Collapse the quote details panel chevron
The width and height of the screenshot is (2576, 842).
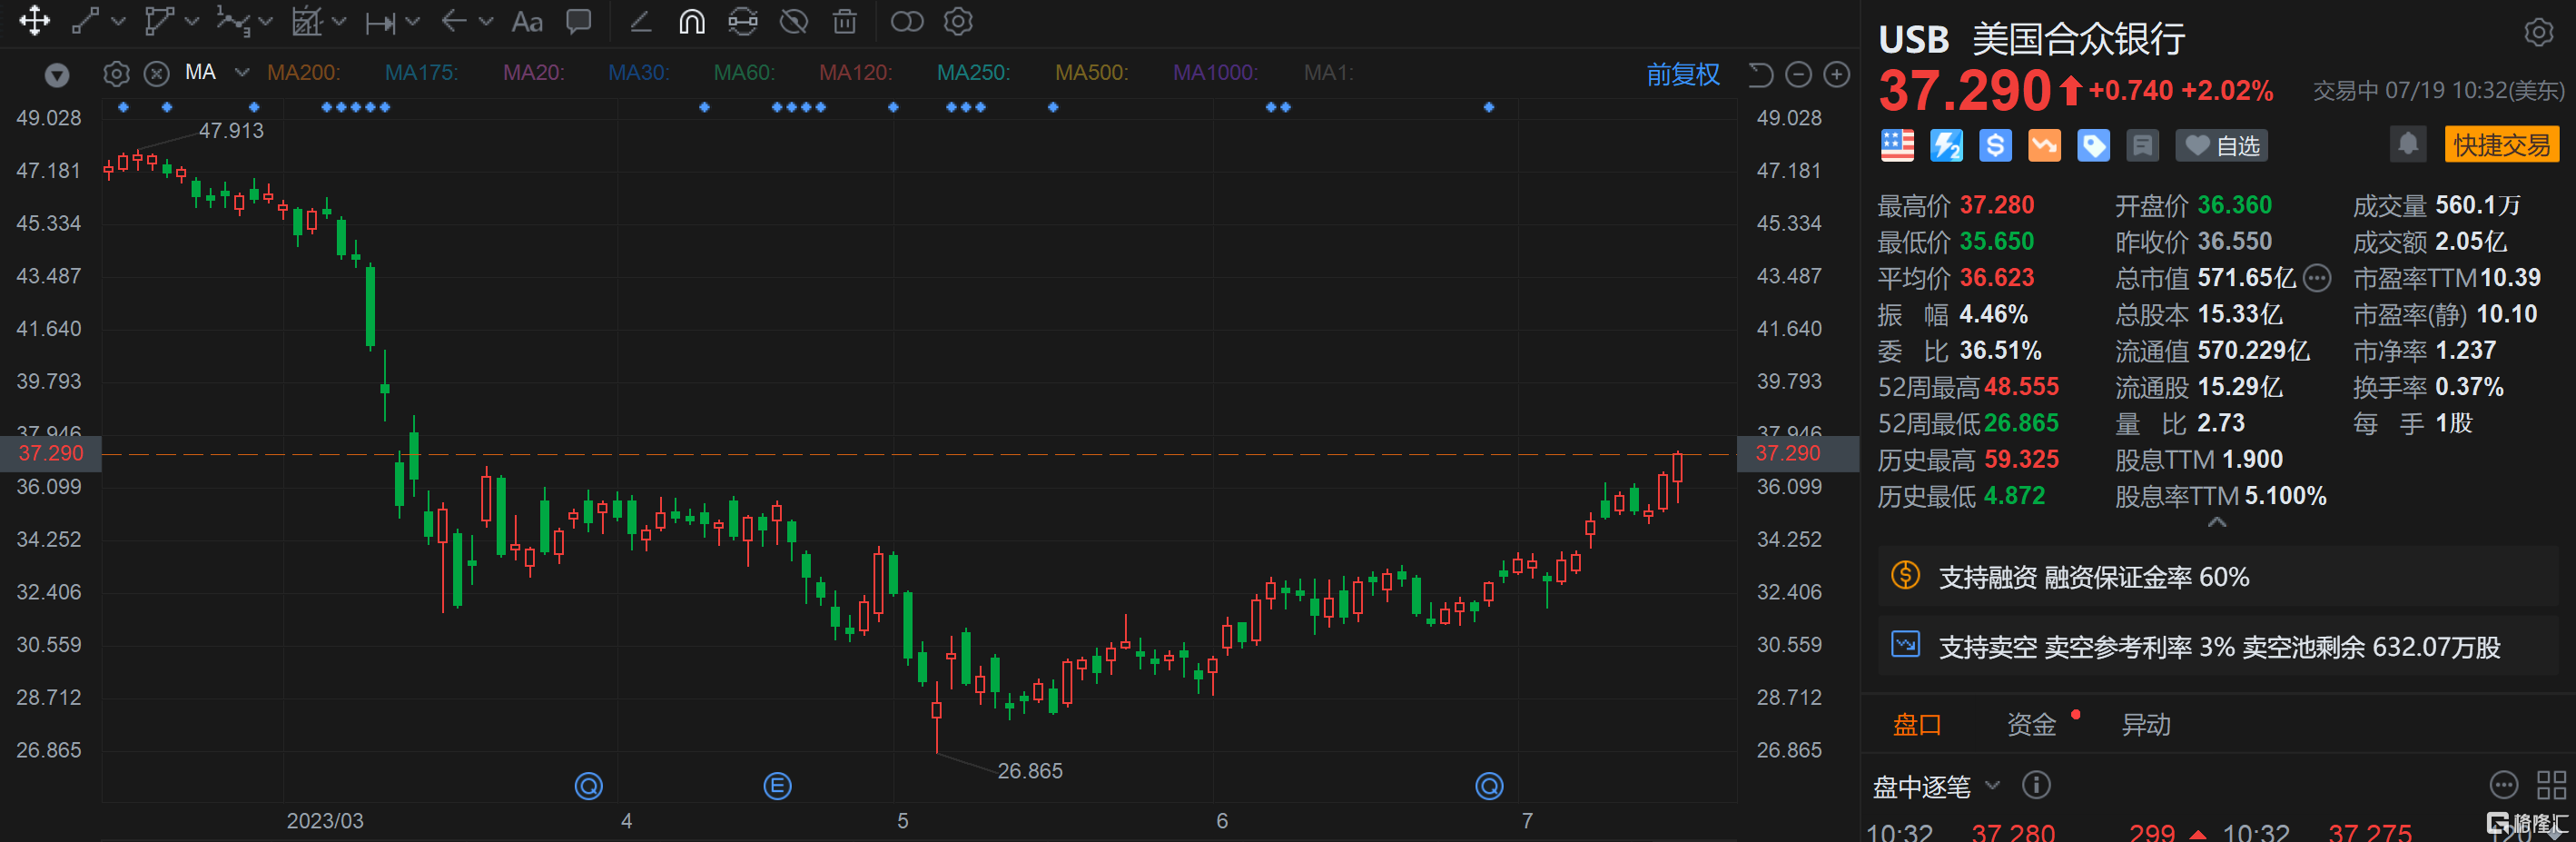[2218, 522]
